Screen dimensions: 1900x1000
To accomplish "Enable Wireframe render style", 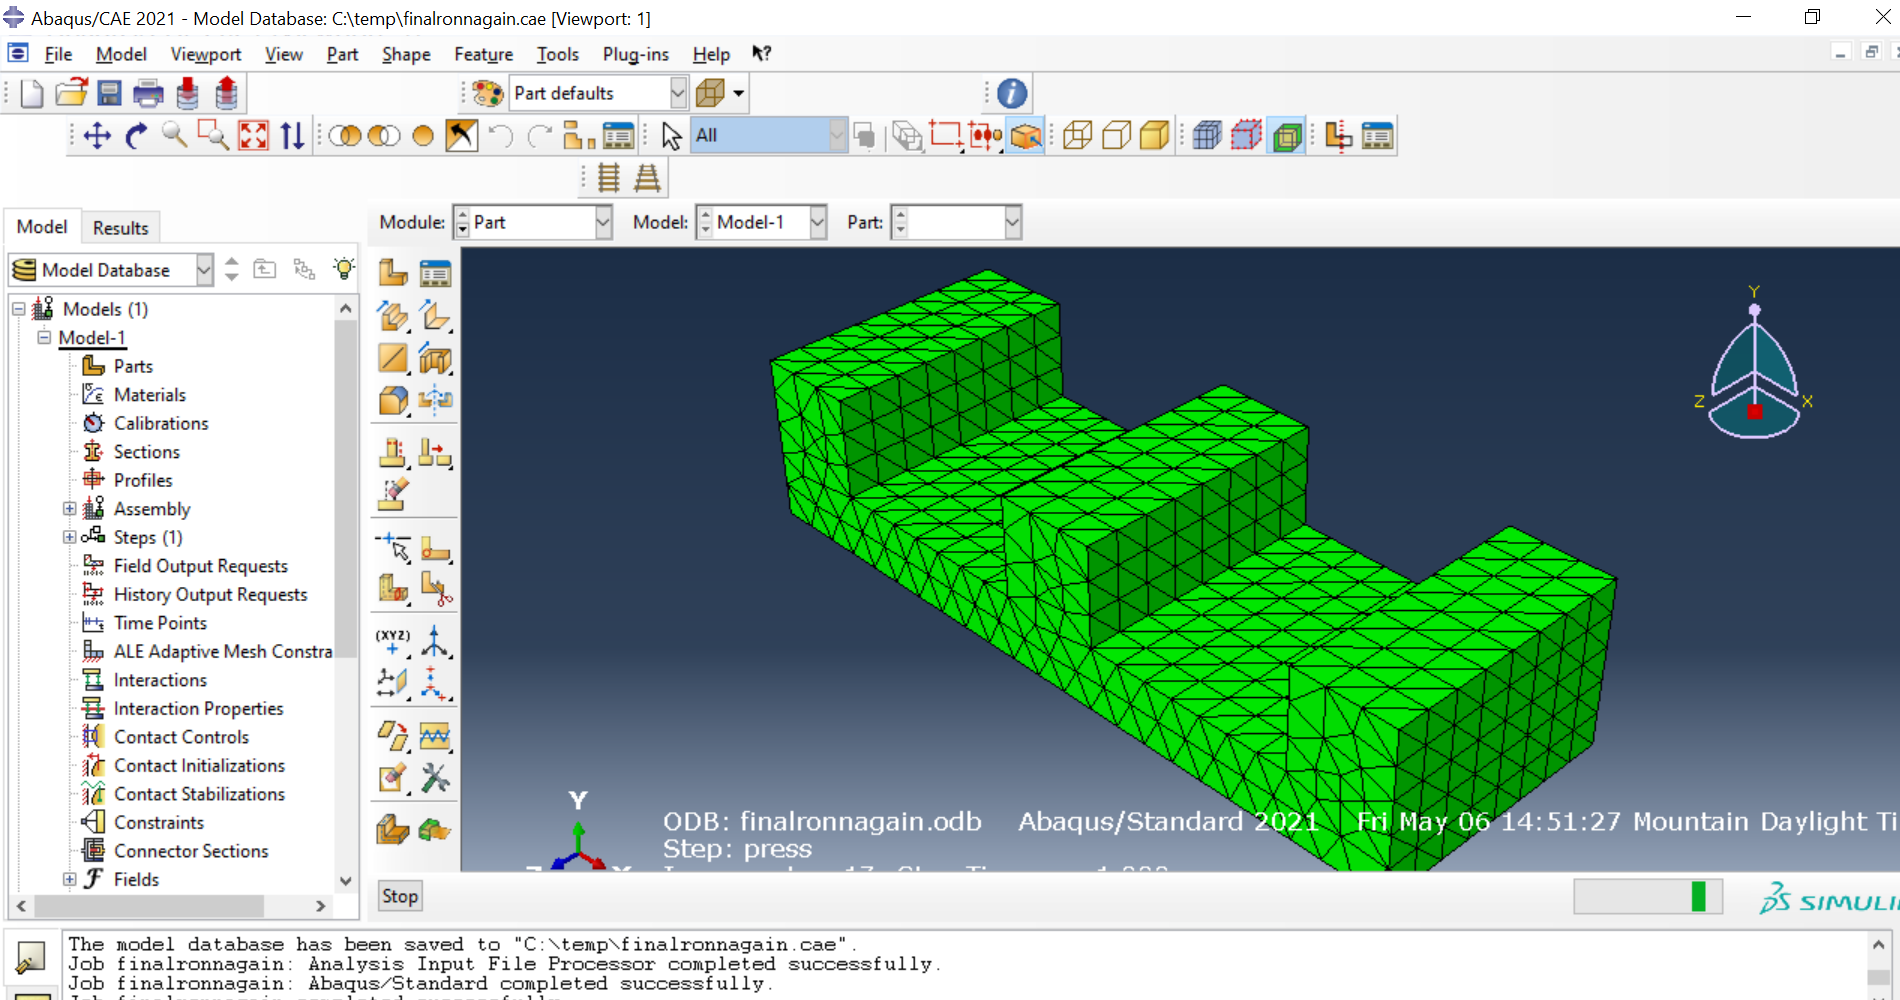I will point(1077,136).
